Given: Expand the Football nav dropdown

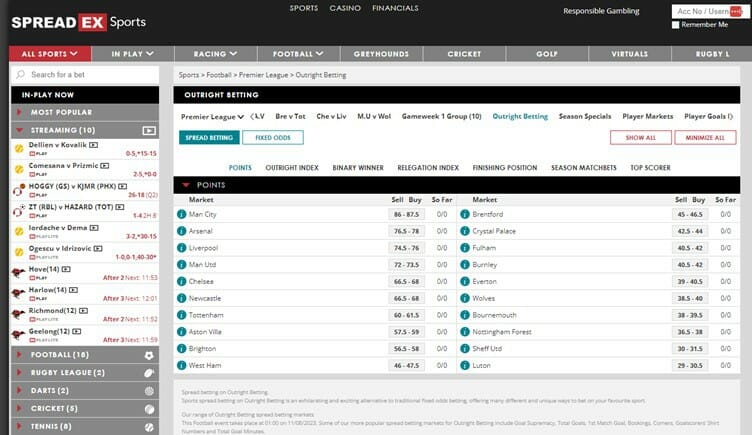Looking at the screenshot, I should (298, 54).
